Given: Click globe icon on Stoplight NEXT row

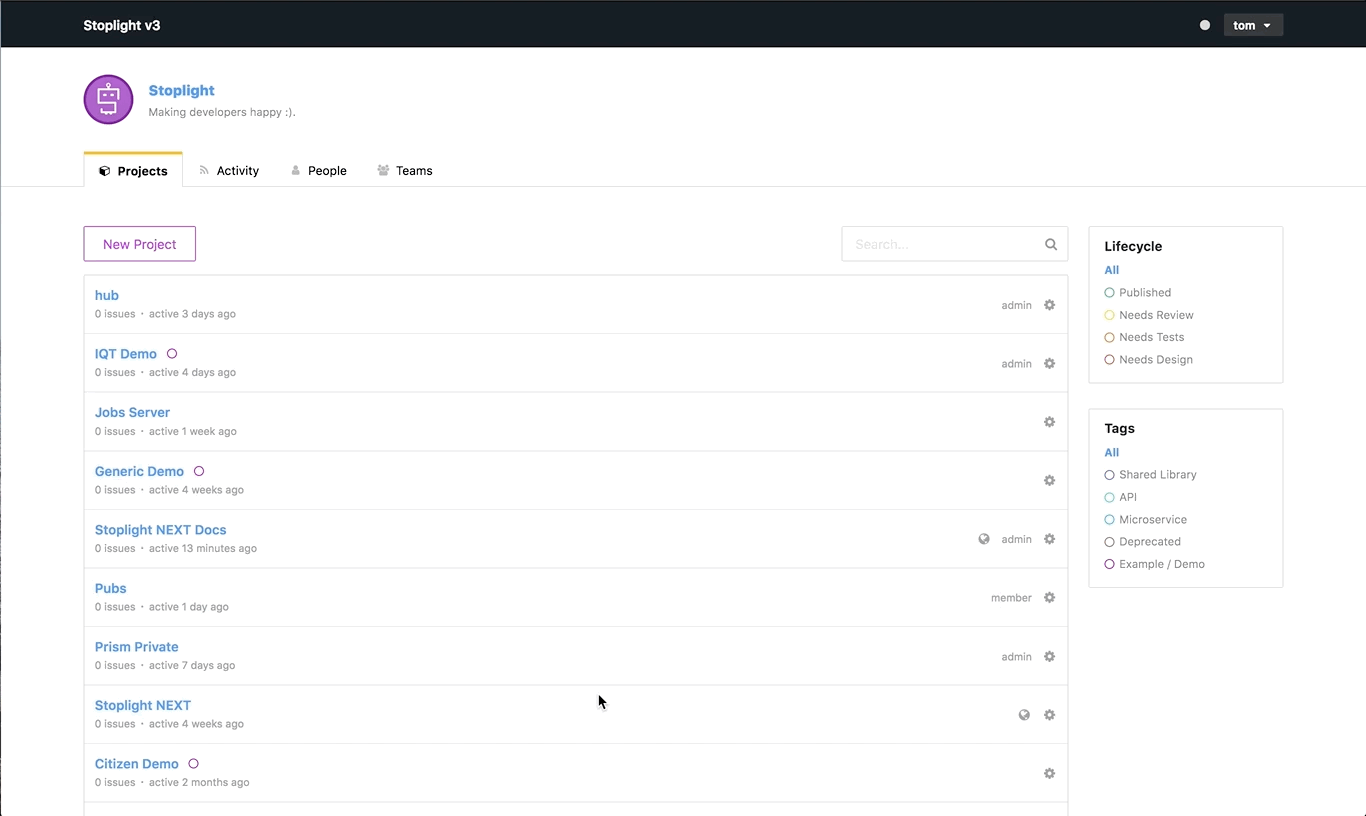Looking at the screenshot, I should click(x=1024, y=715).
